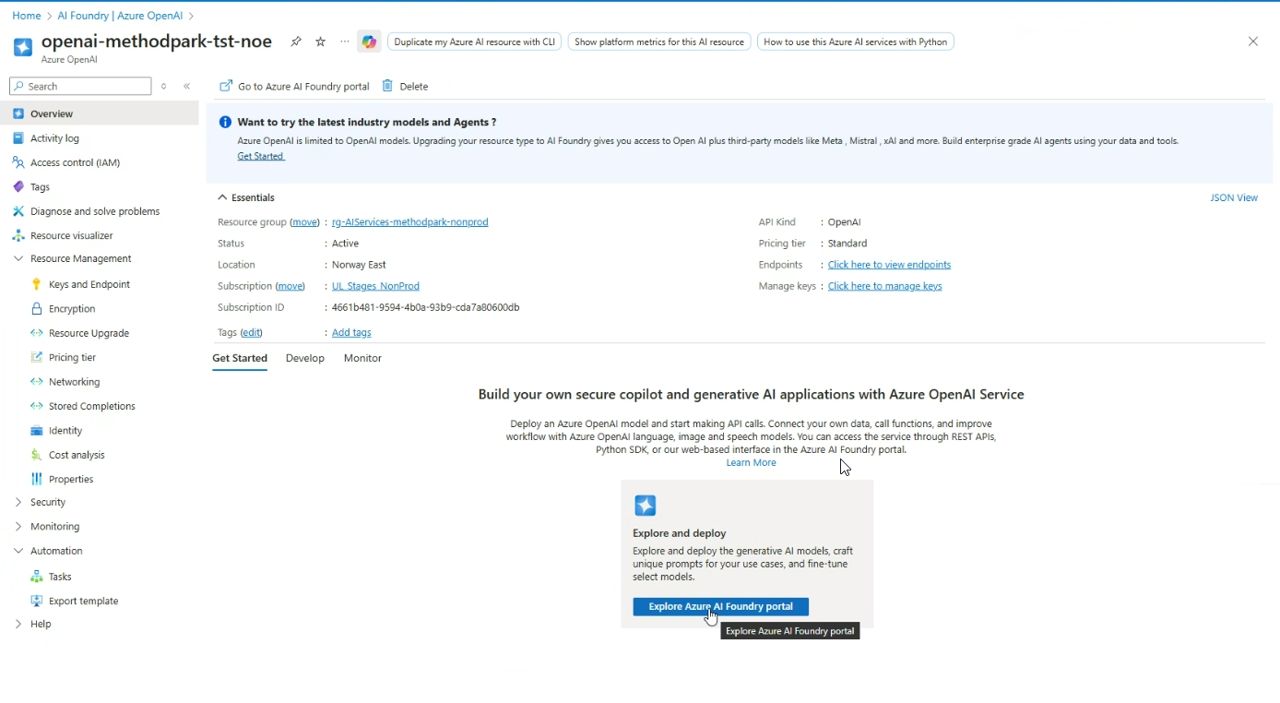Open Resource visualizer in the sidebar
The image size is (1280, 703).
[71, 236]
